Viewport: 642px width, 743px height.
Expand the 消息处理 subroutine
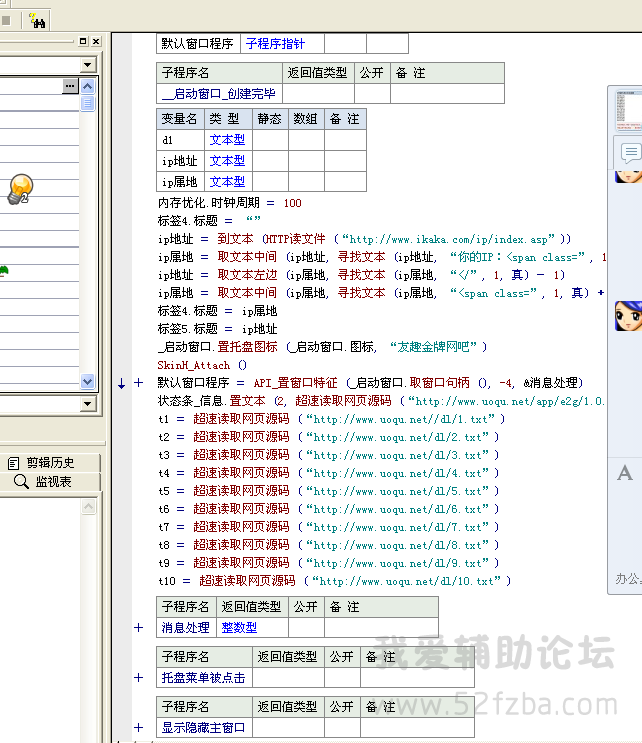[x=139, y=628]
